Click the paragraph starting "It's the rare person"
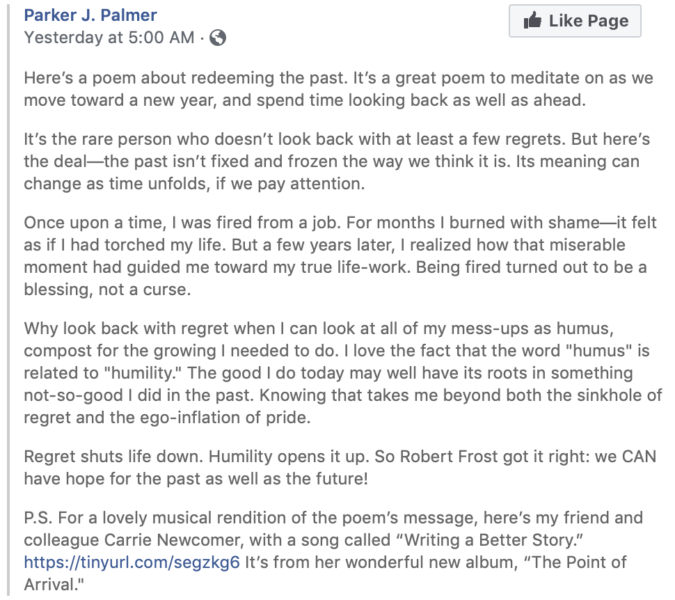 [337, 161]
